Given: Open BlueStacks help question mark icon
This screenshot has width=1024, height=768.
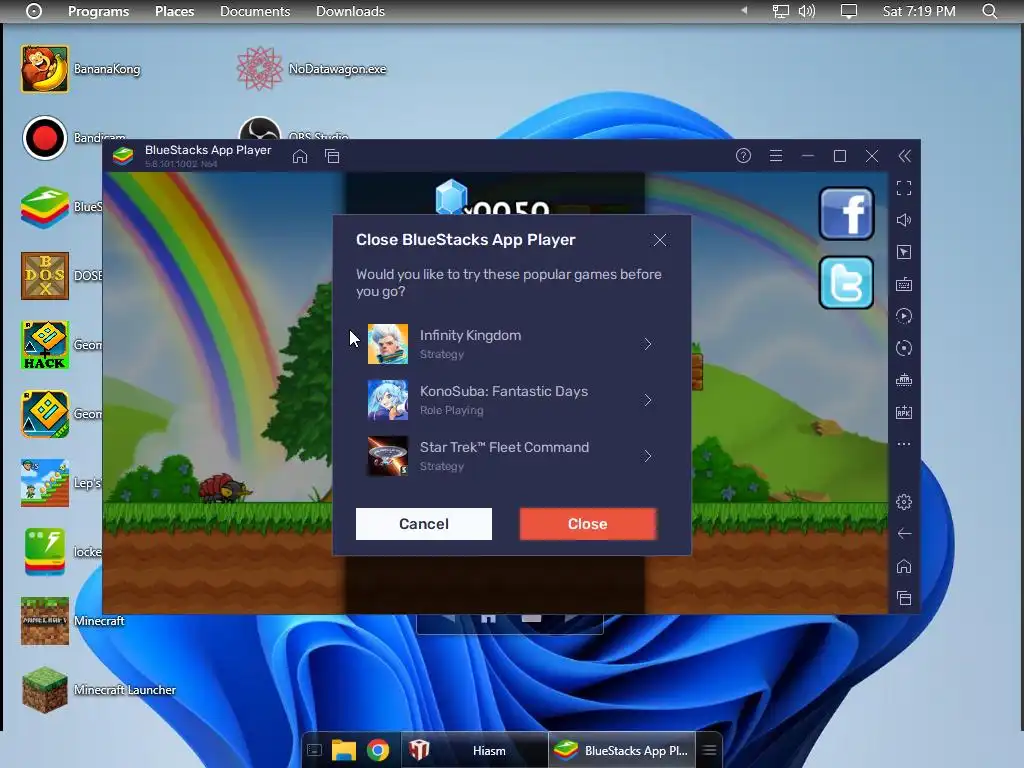Looking at the screenshot, I should (743, 155).
